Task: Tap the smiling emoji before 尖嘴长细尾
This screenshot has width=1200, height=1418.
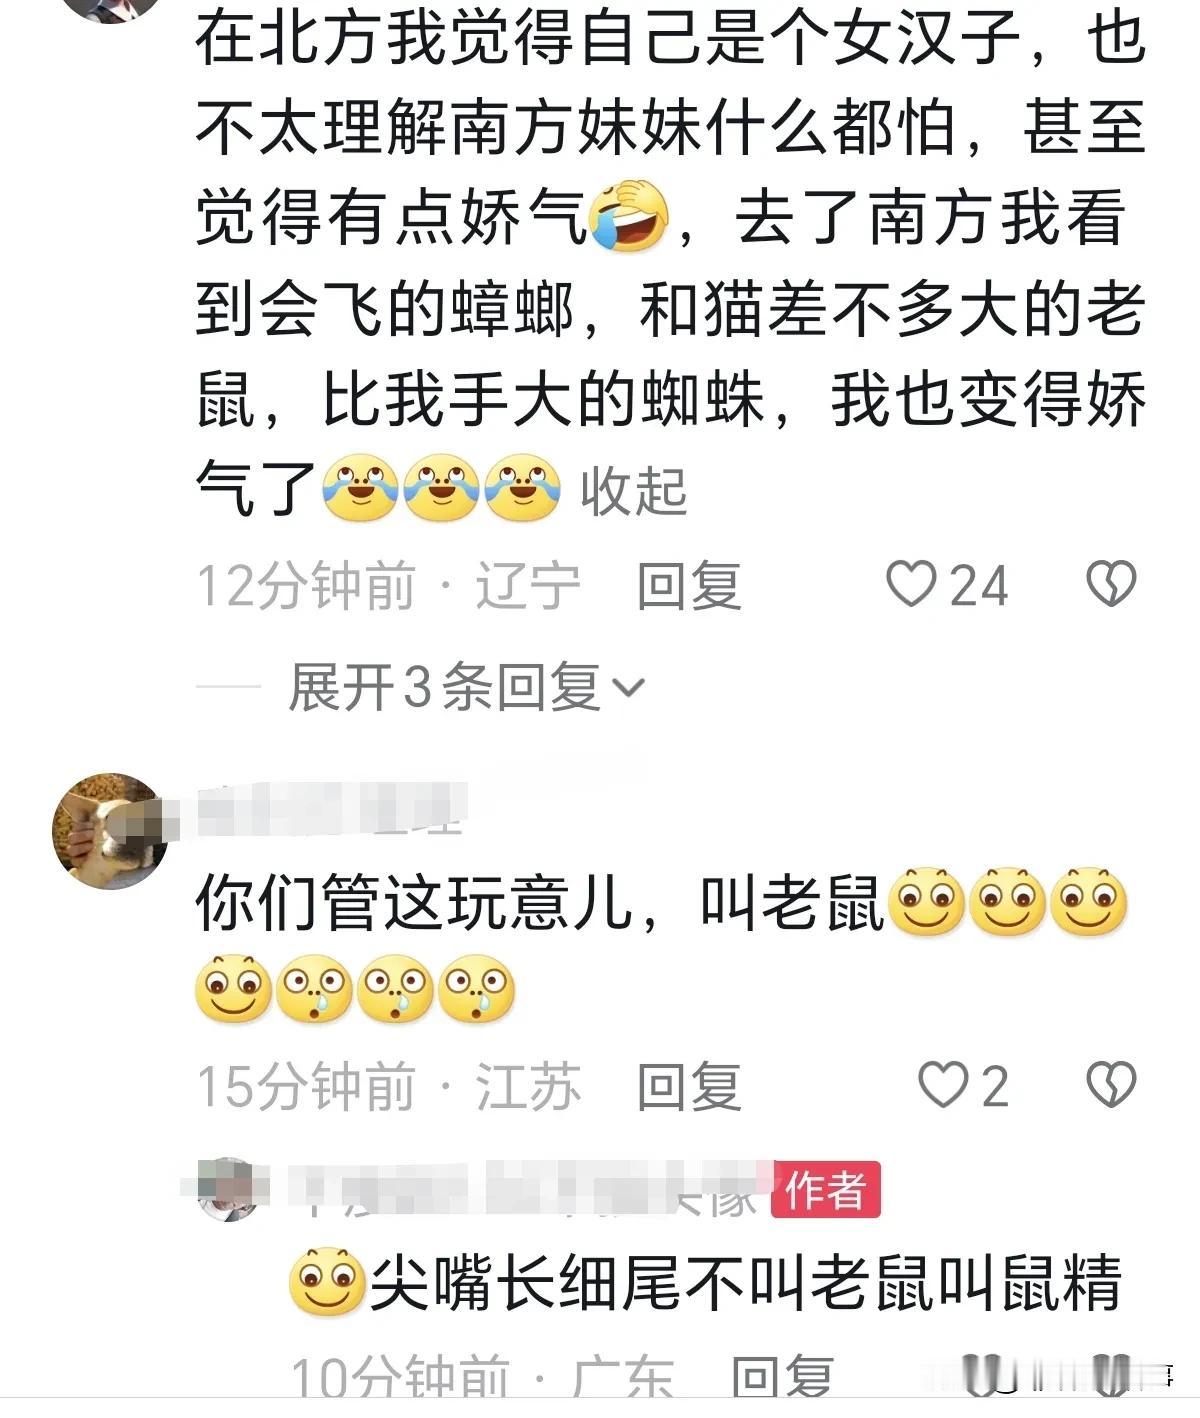Action: pyautogui.click(x=327, y=1282)
